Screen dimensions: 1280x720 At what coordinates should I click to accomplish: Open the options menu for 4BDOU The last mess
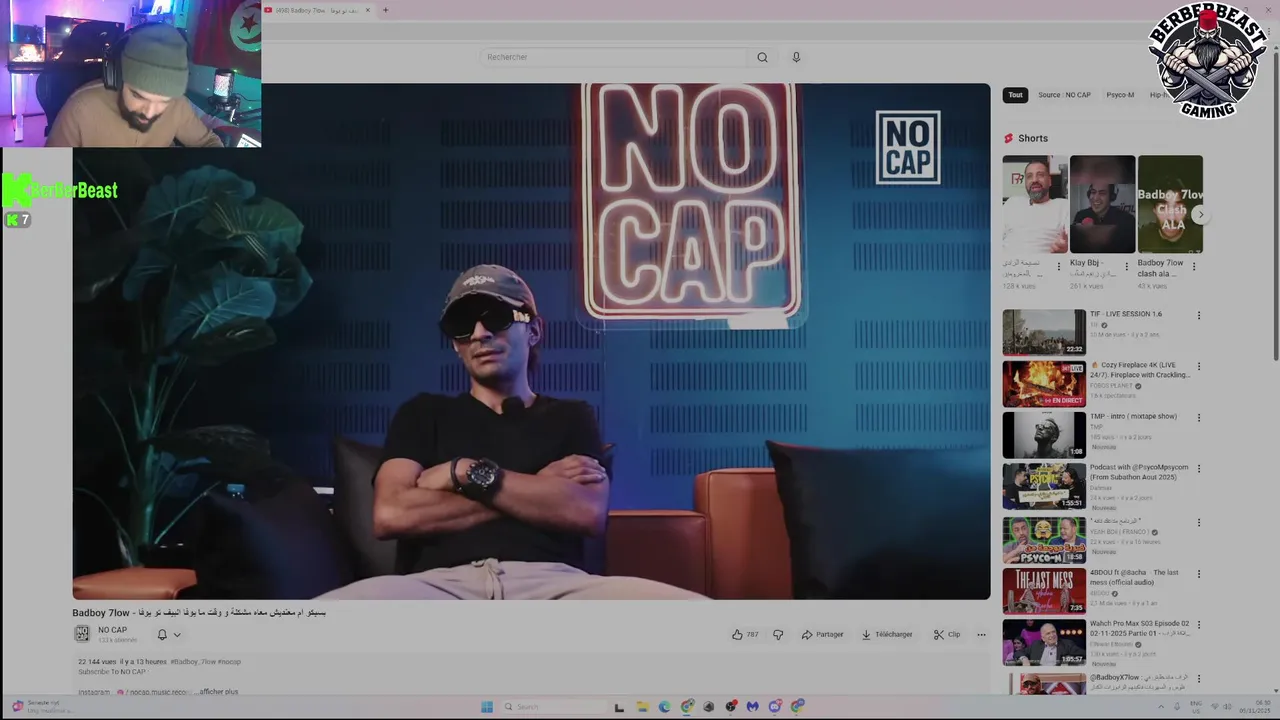tap(1198, 575)
